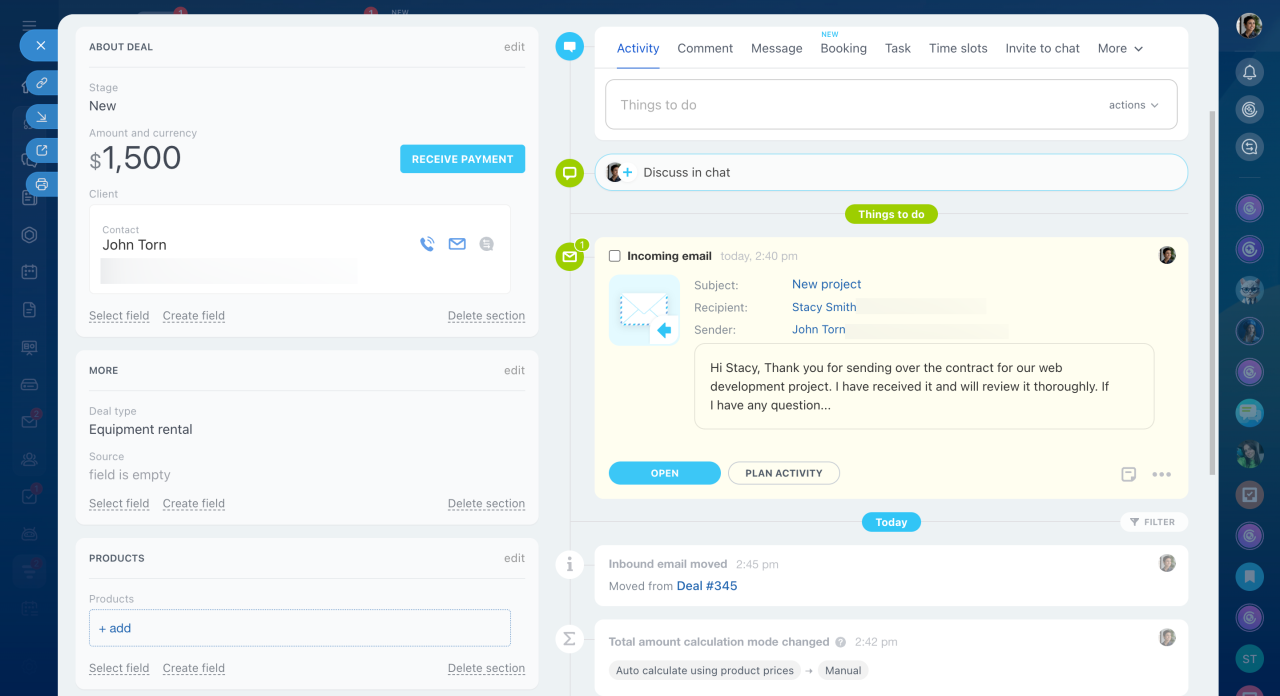Click the email envelope icon for John Torn

pyautogui.click(x=457, y=244)
